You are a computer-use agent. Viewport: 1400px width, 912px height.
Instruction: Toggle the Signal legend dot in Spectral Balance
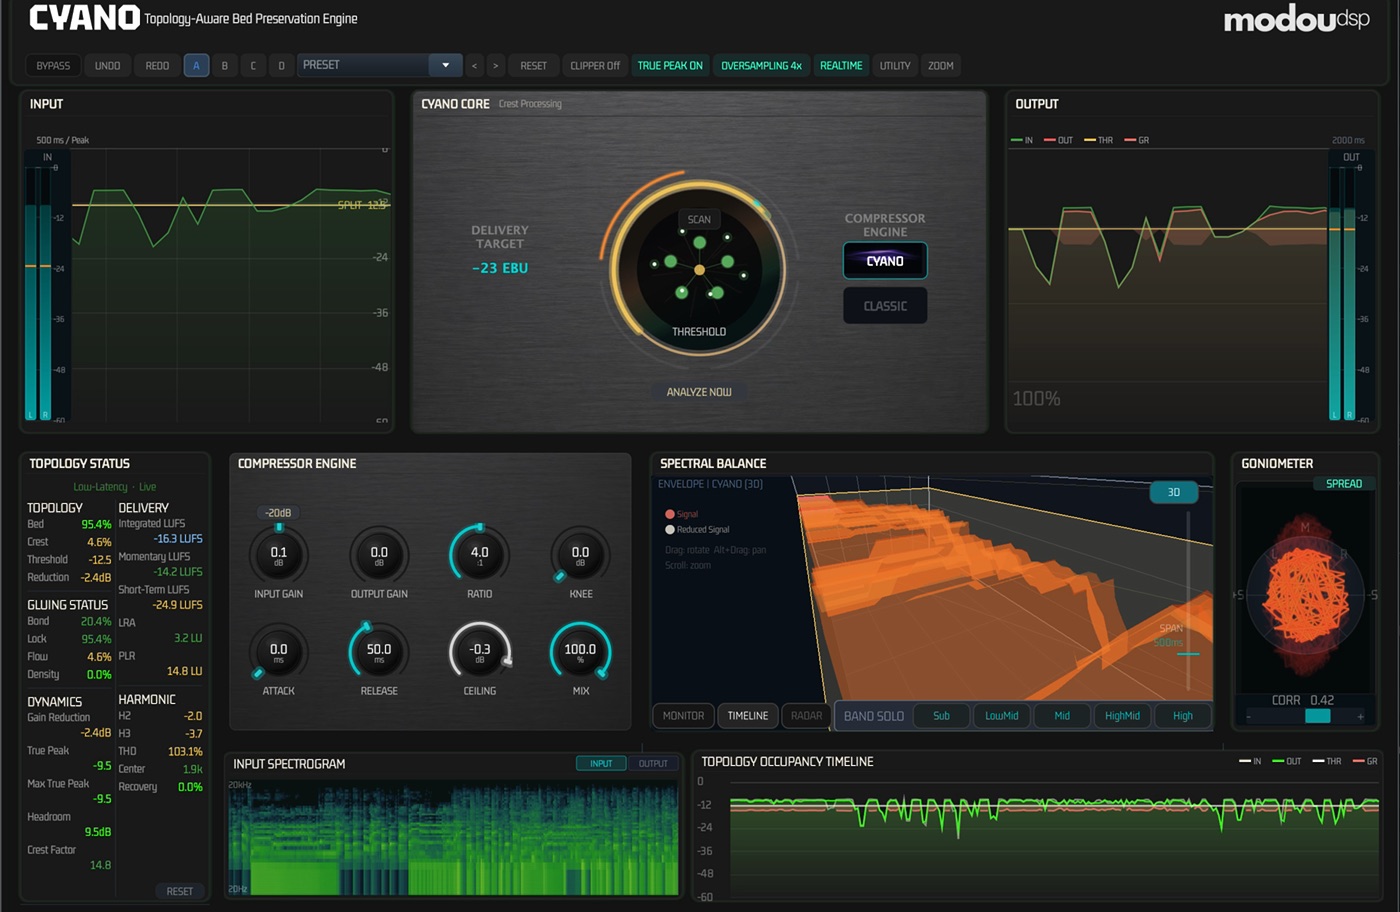670,514
